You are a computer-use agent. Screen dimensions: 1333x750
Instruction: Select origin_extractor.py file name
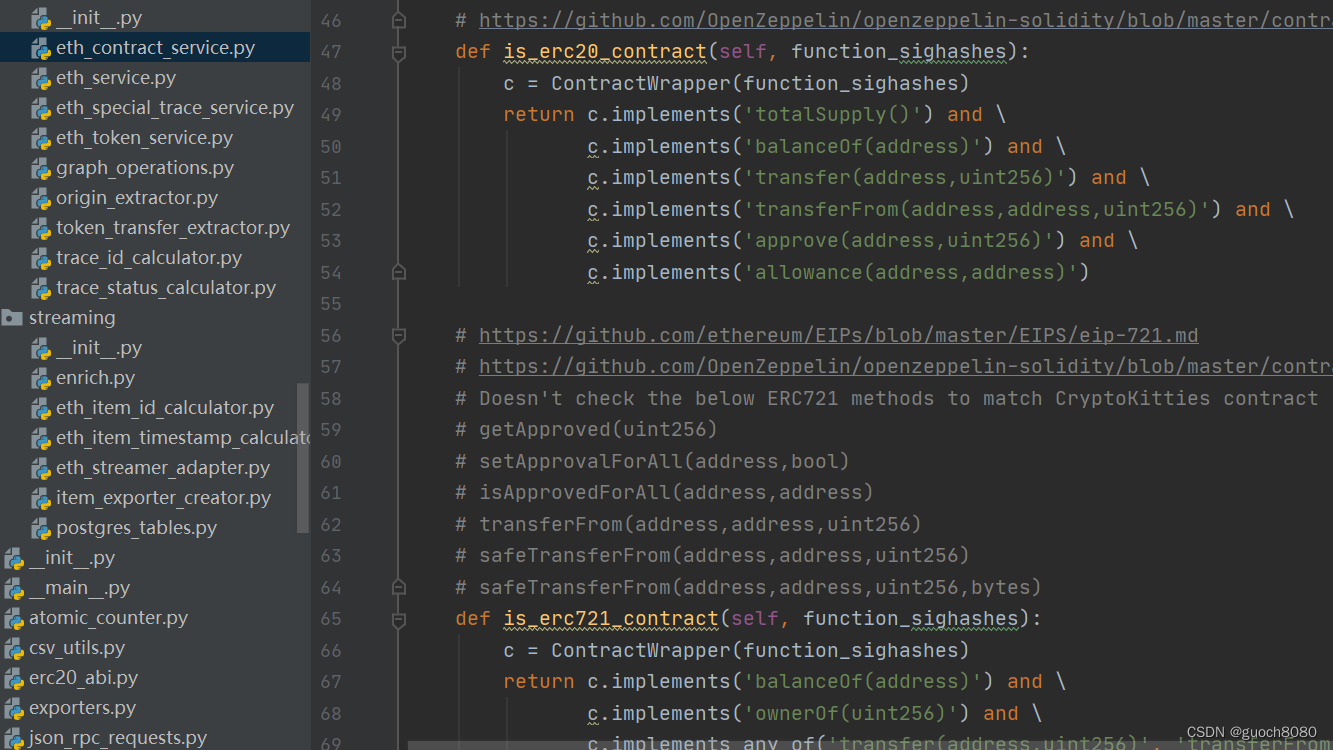click(137, 198)
